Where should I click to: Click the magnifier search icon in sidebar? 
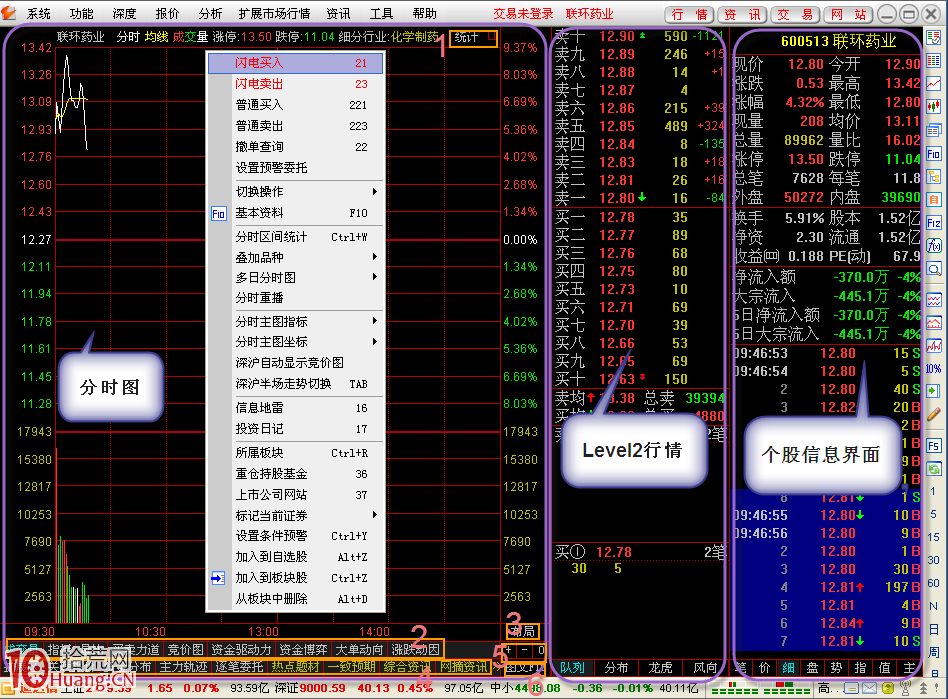coord(934,269)
